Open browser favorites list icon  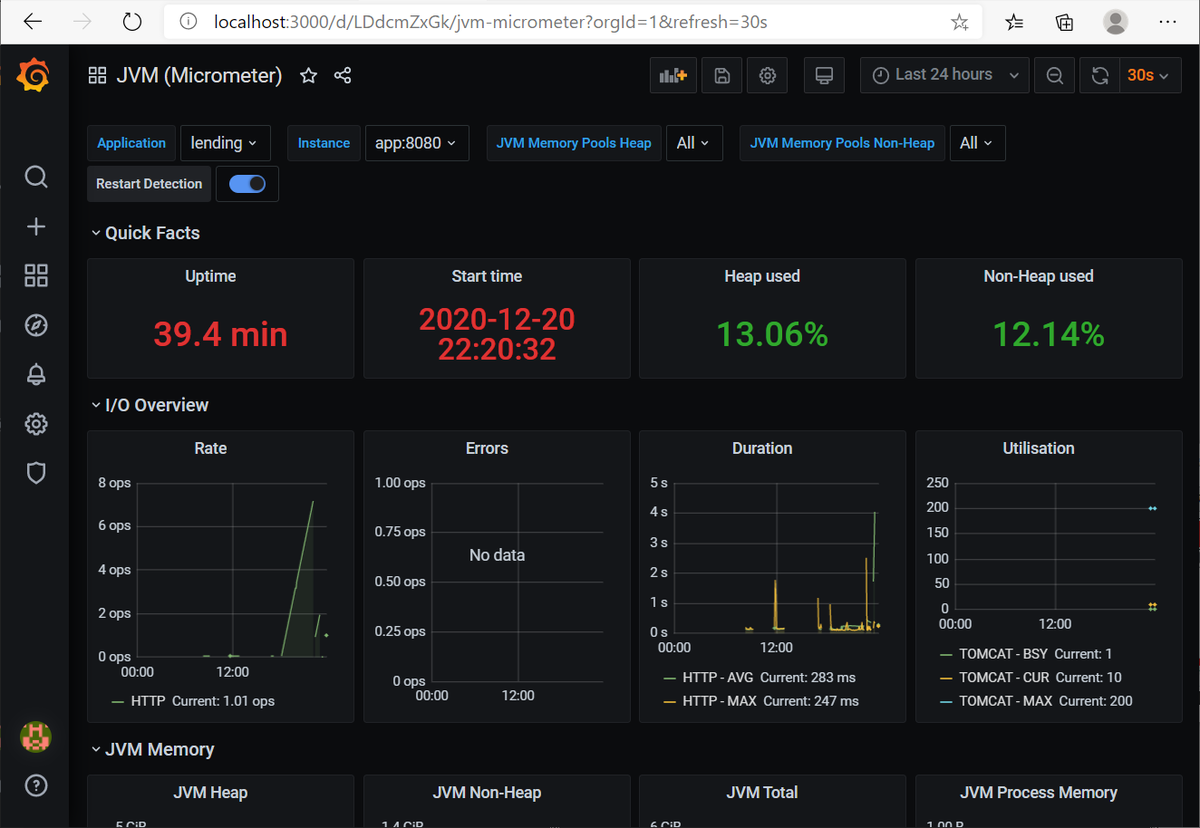tap(1014, 22)
